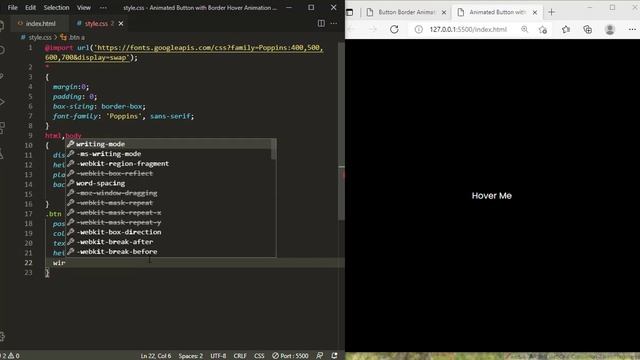Change indentation via Spaces: 2

191,356
